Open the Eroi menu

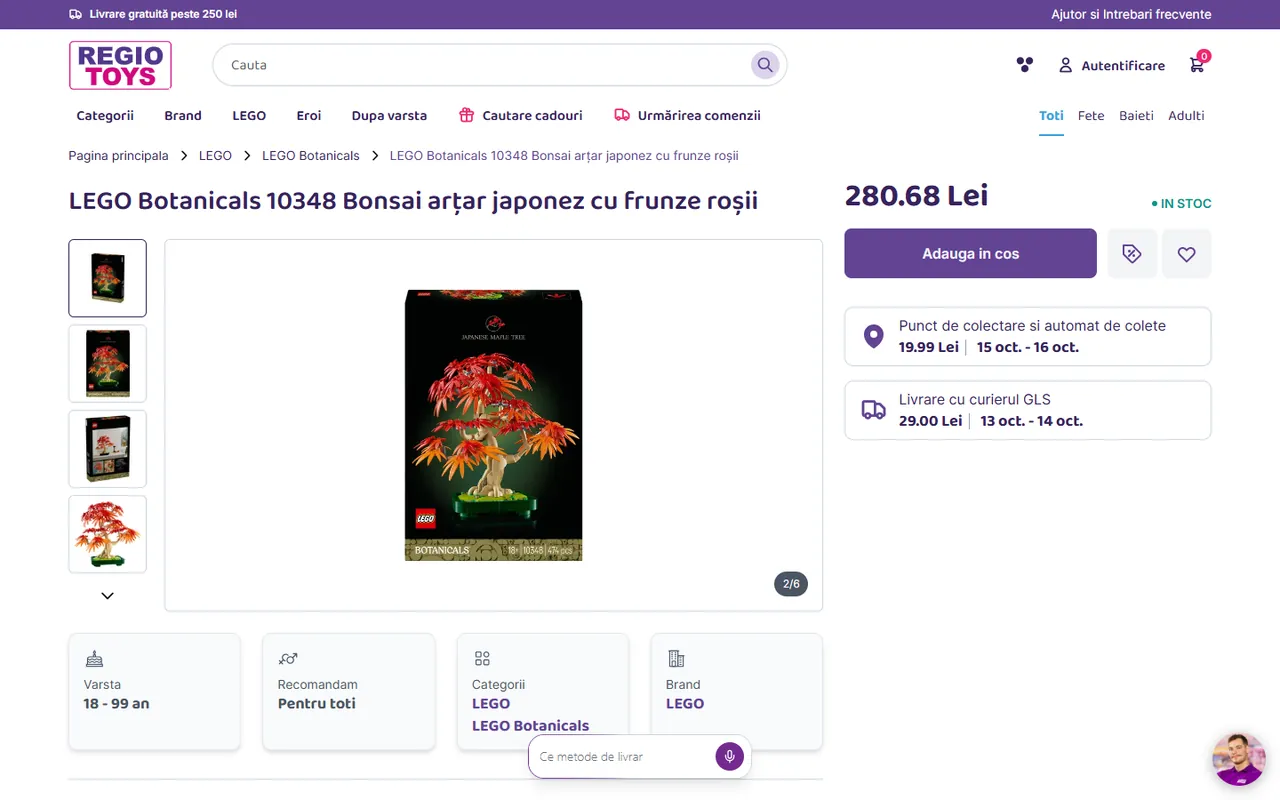coord(309,116)
